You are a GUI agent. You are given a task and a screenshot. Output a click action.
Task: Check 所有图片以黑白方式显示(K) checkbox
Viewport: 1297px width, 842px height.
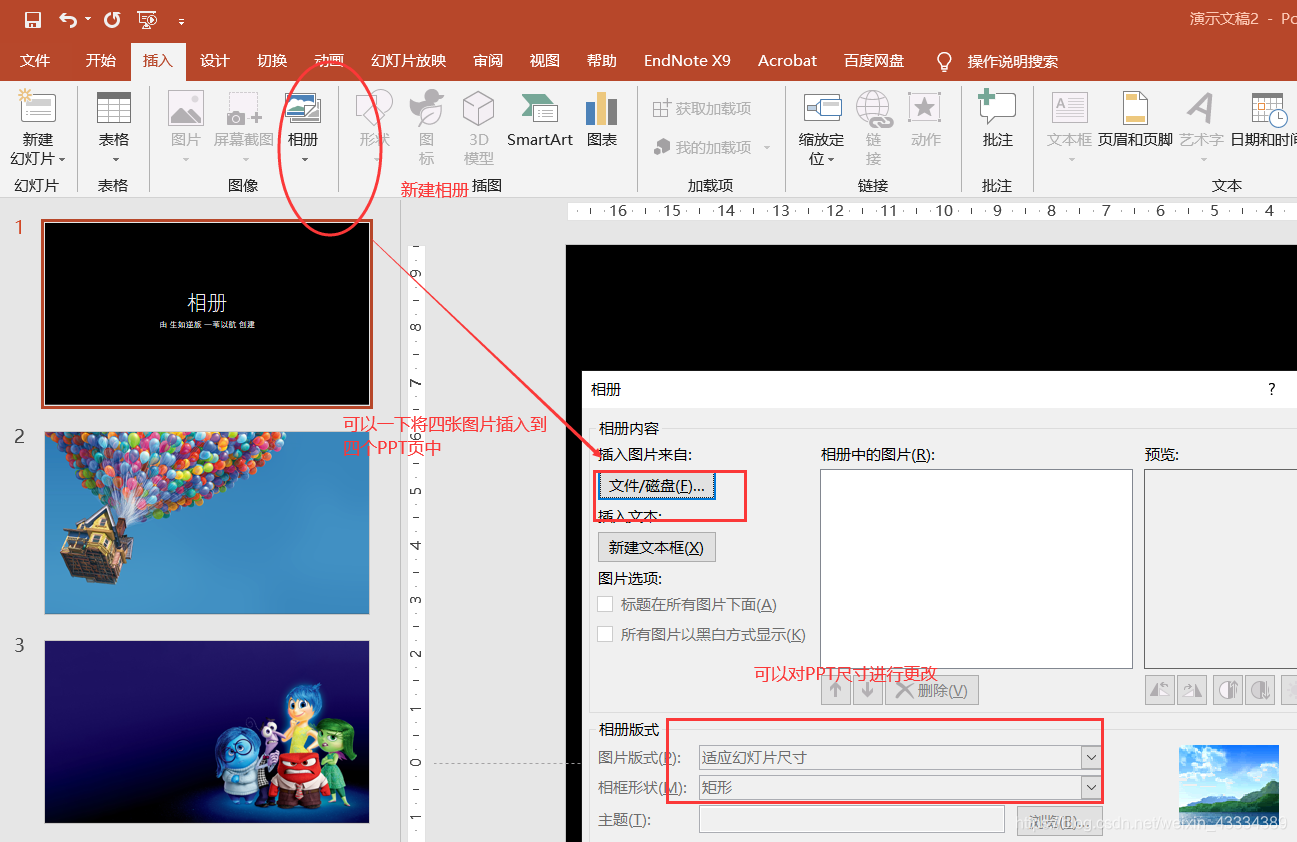tap(605, 634)
